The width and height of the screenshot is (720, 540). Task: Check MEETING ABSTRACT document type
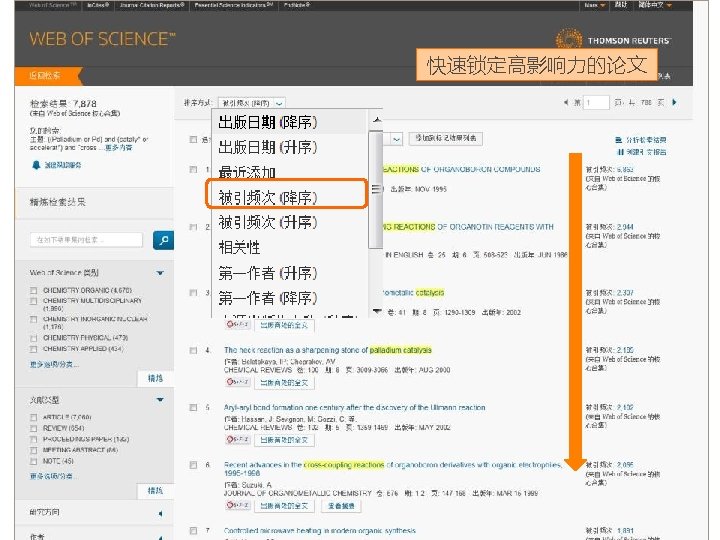[x=33, y=450]
